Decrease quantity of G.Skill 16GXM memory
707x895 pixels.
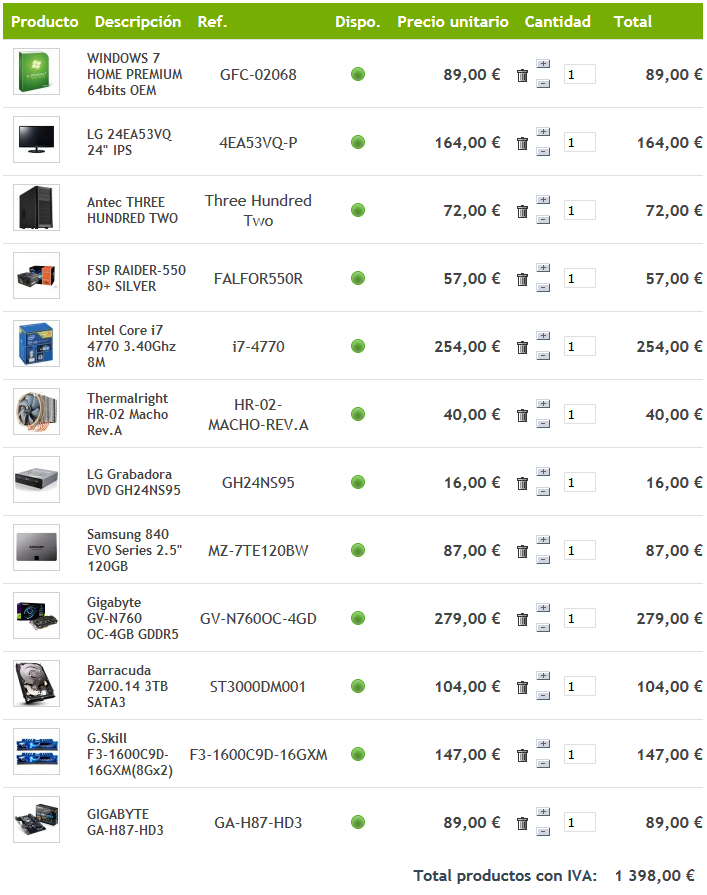[x=543, y=763]
